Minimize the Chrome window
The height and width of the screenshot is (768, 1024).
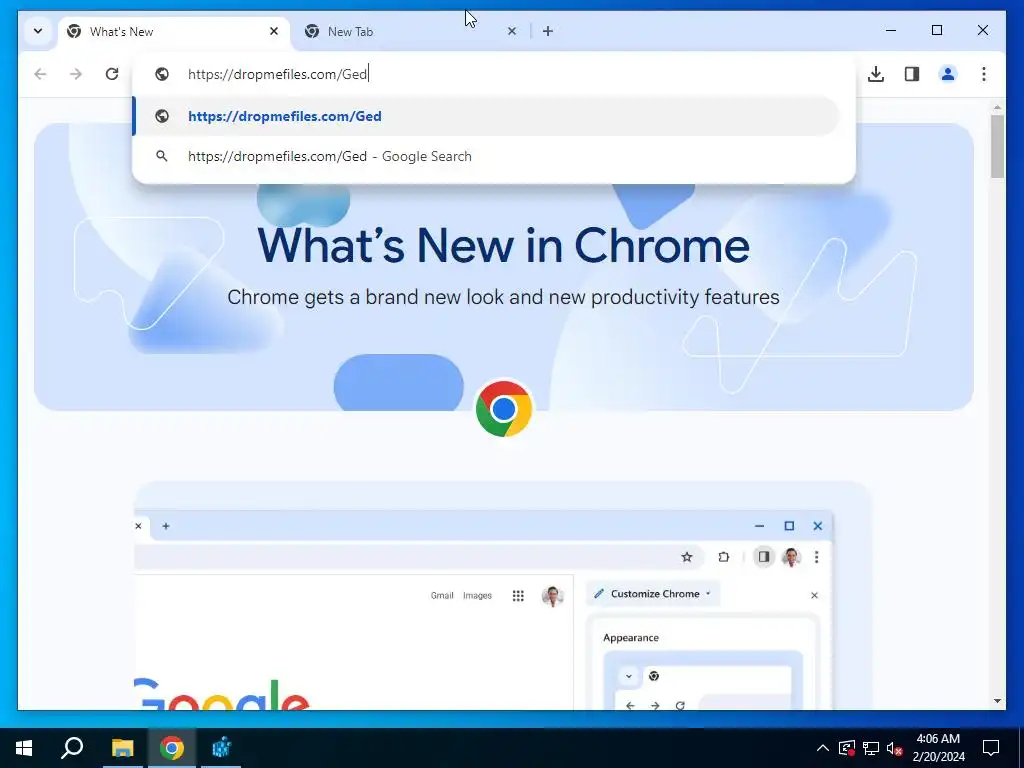891,31
